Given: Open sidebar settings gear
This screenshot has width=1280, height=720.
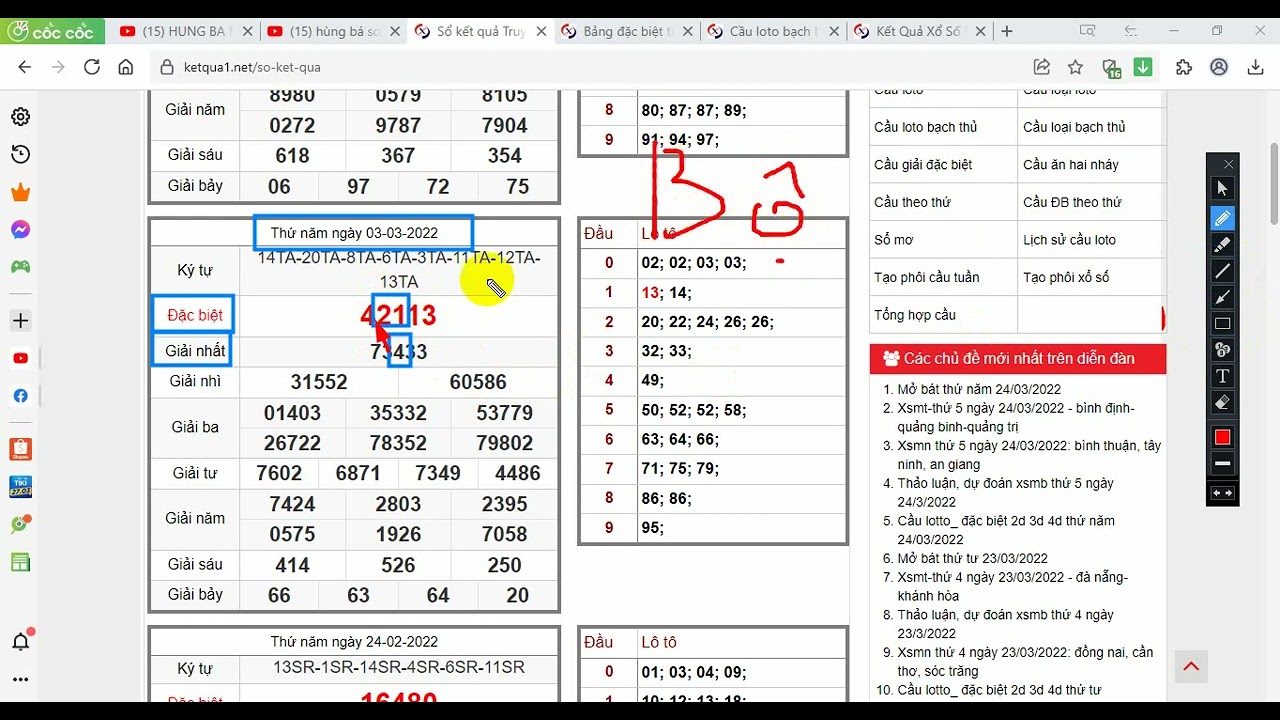Looking at the screenshot, I should pyautogui.click(x=20, y=117).
